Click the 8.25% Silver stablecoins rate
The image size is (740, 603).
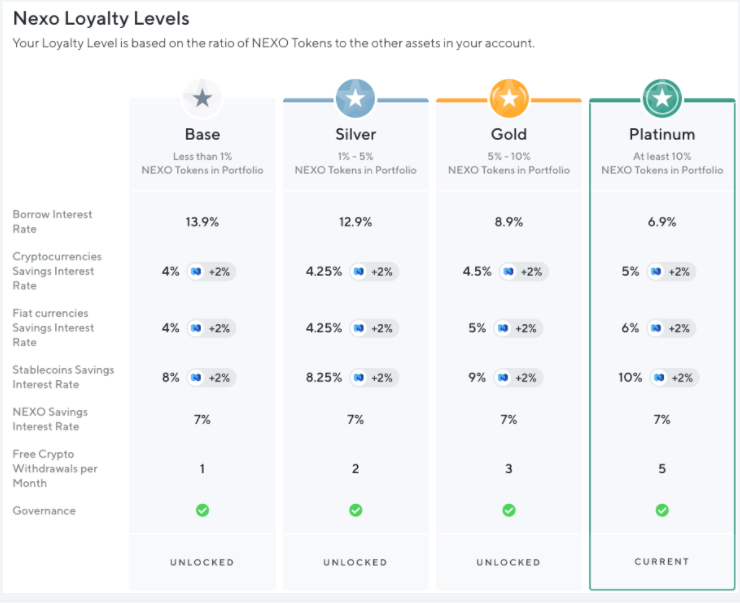[324, 377]
